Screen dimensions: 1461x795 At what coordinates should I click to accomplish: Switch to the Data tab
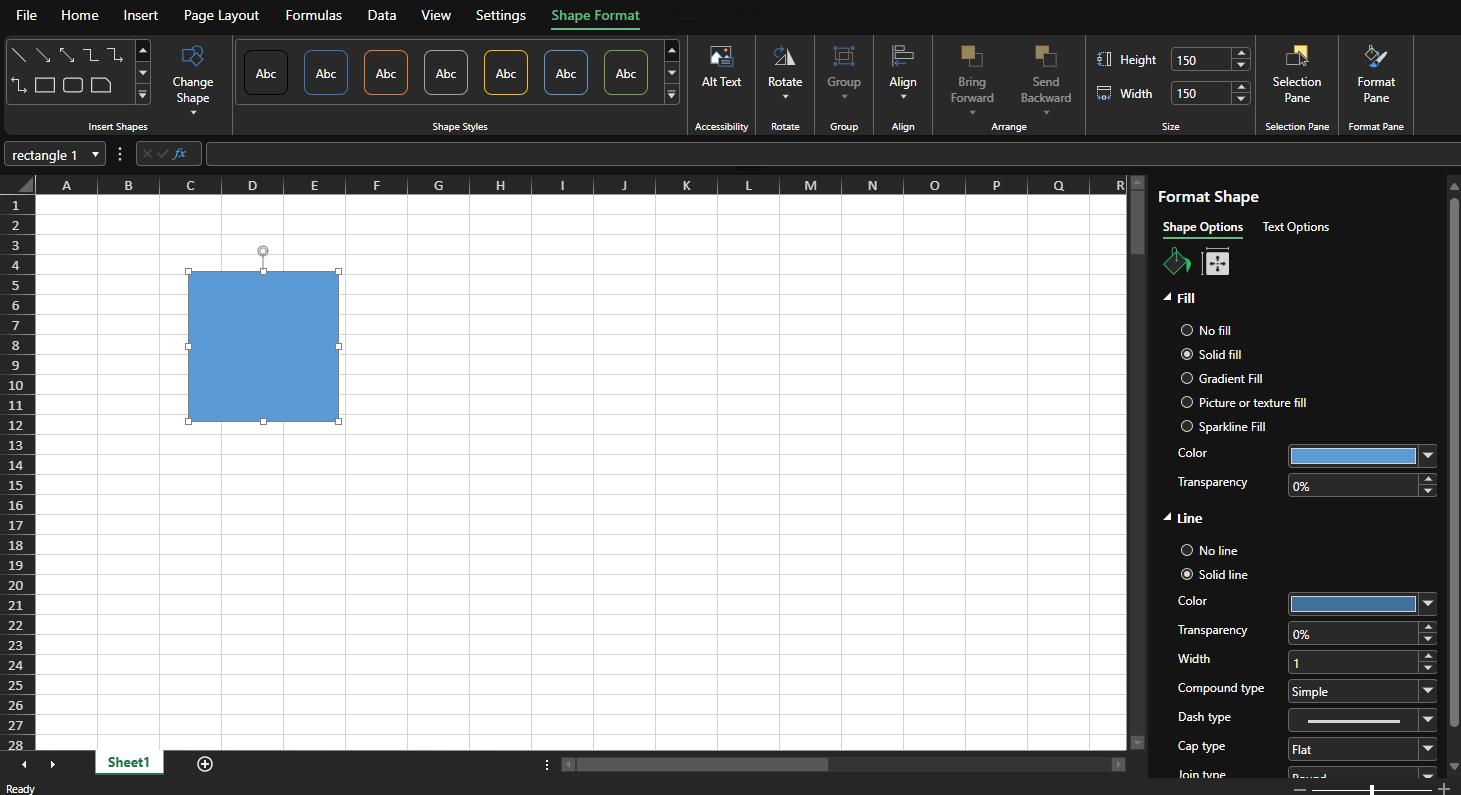pos(381,15)
